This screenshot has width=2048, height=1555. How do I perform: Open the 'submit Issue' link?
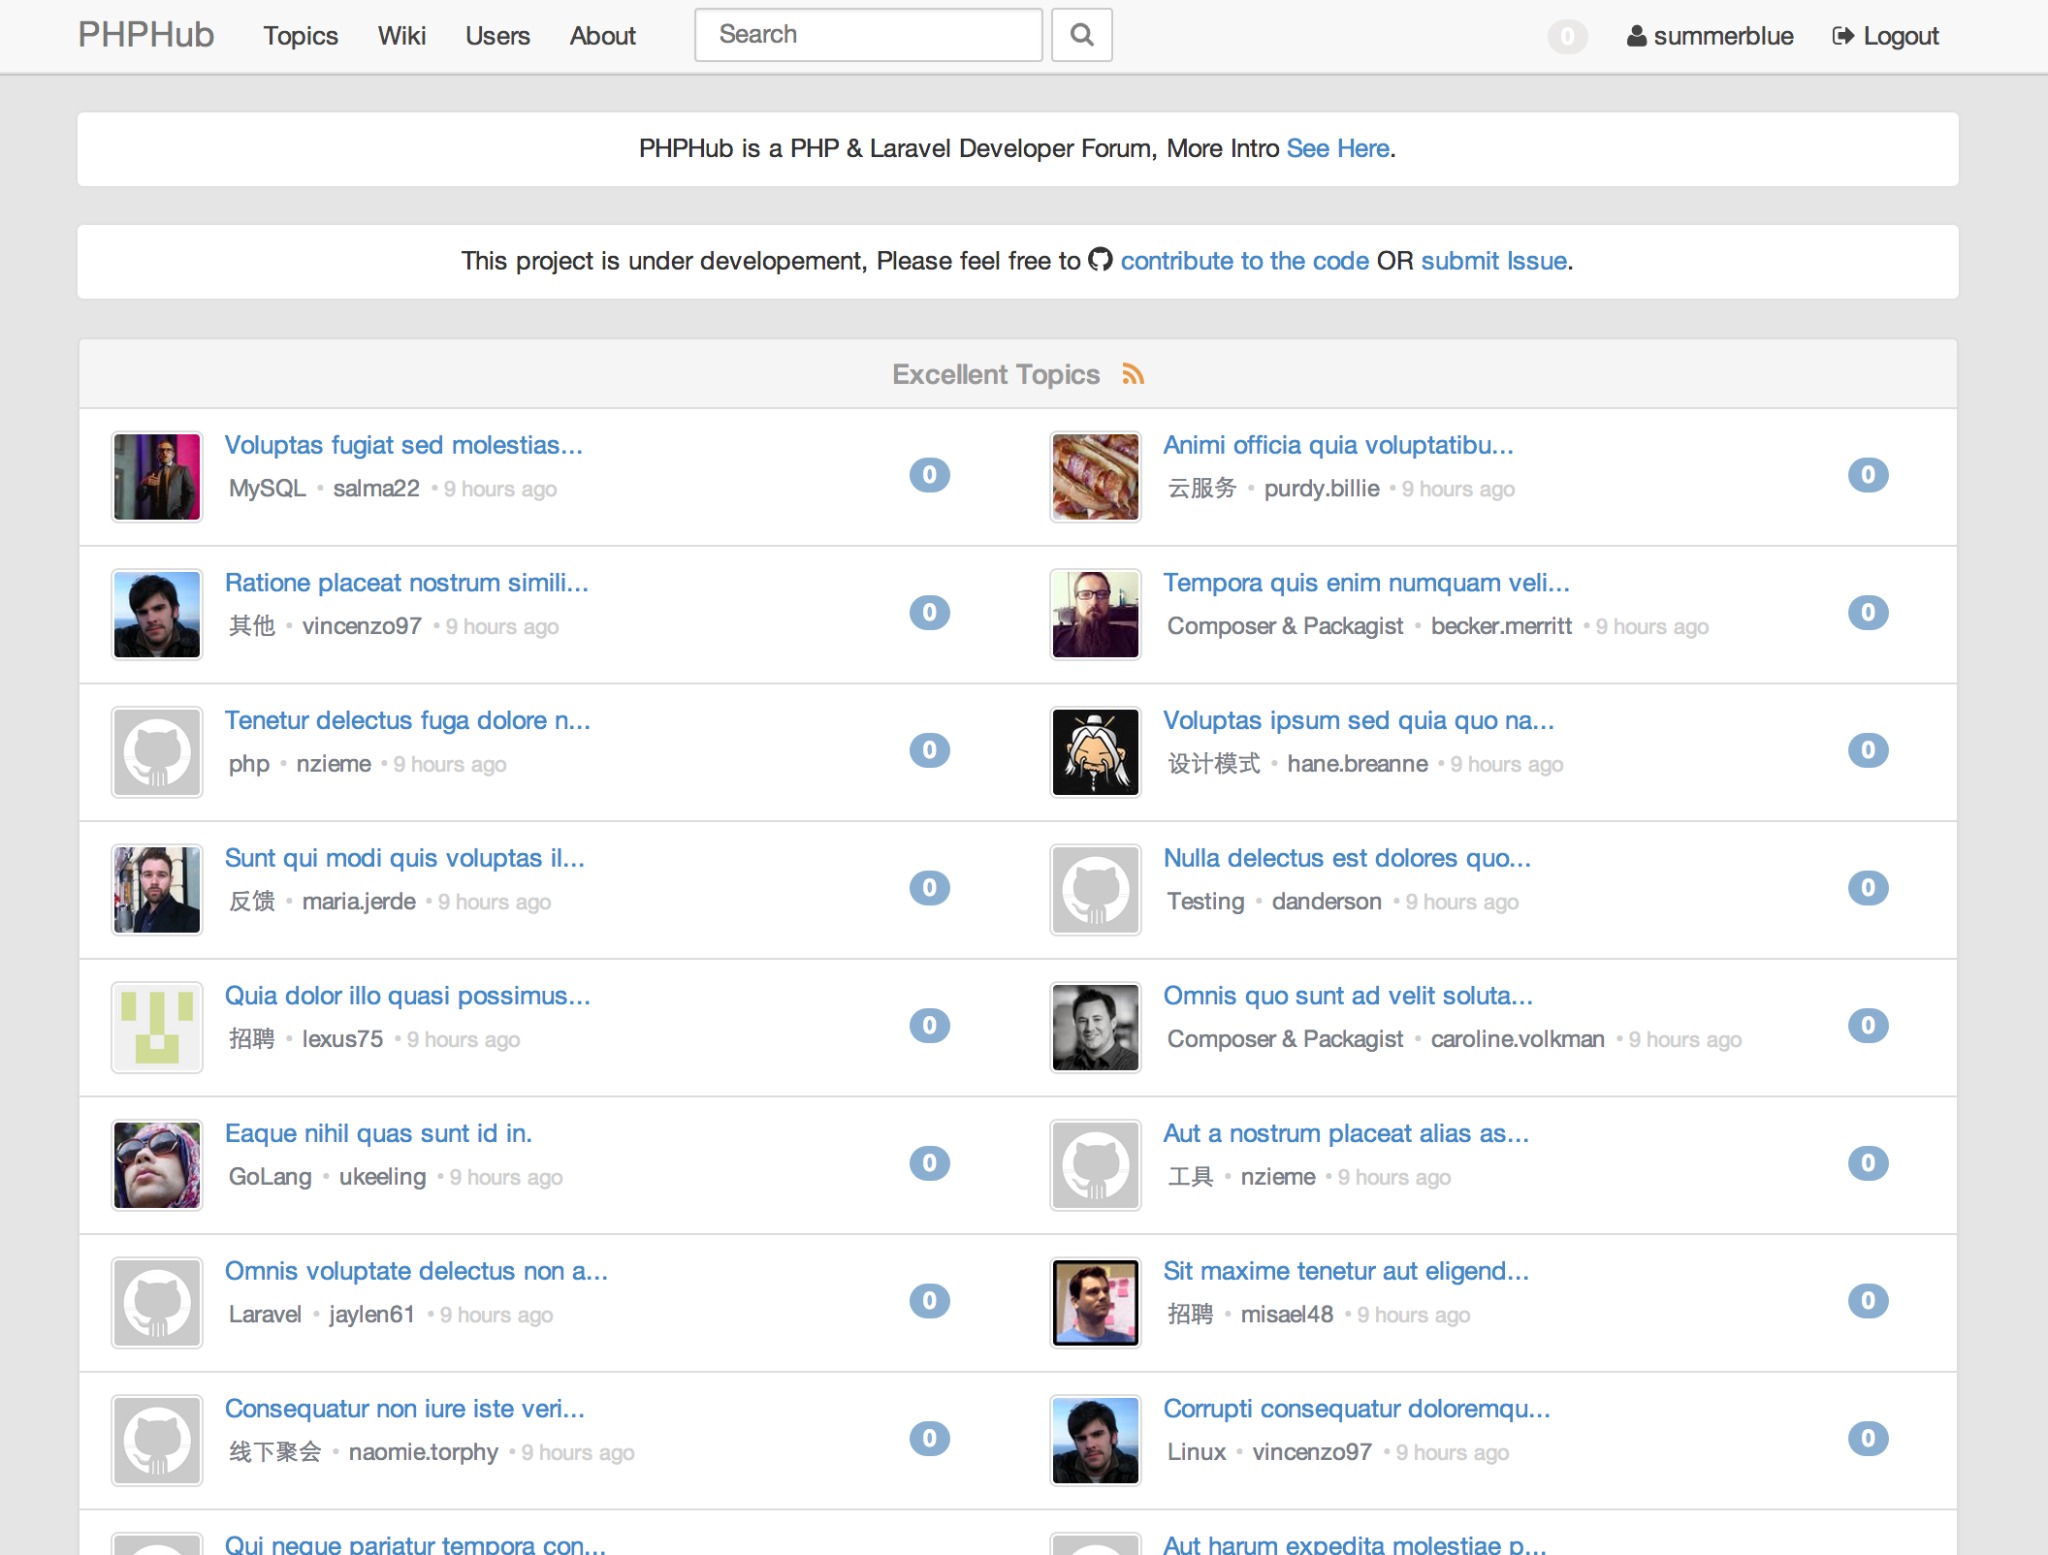[1494, 261]
